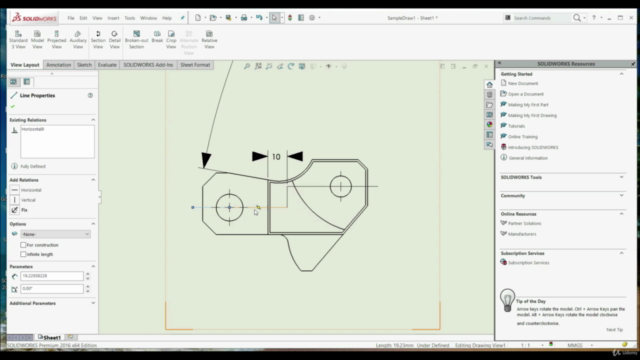This screenshot has height=360, width=640.
Task: Click the Rebuild traffic light icon
Action: (x=290, y=18)
